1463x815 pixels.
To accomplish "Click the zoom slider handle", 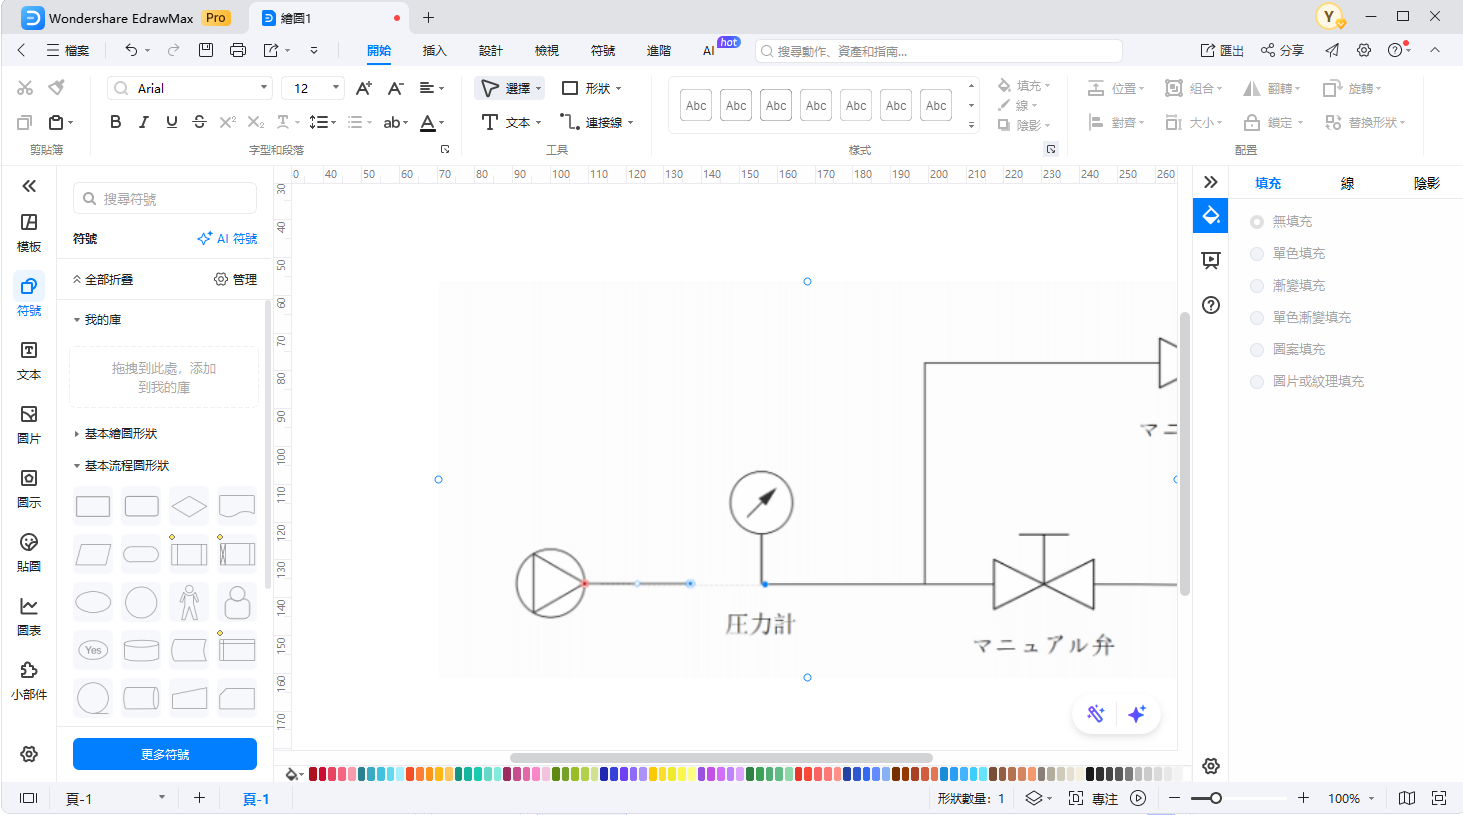I will pos(1215,798).
